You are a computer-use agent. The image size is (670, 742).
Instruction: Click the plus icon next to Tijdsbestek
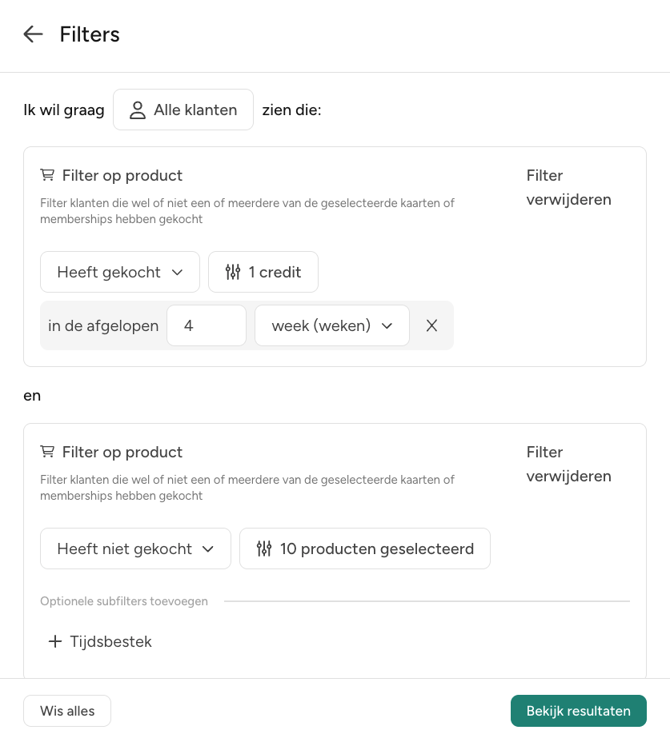[55, 641]
